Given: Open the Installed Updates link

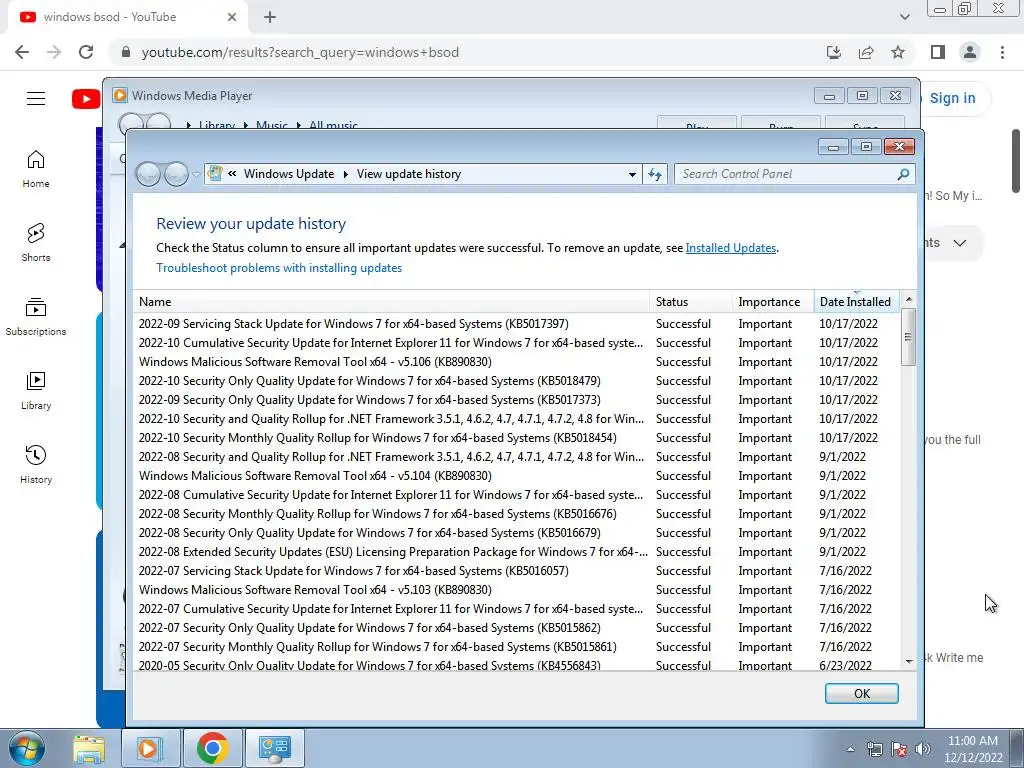Looking at the screenshot, I should pos(731,248).
